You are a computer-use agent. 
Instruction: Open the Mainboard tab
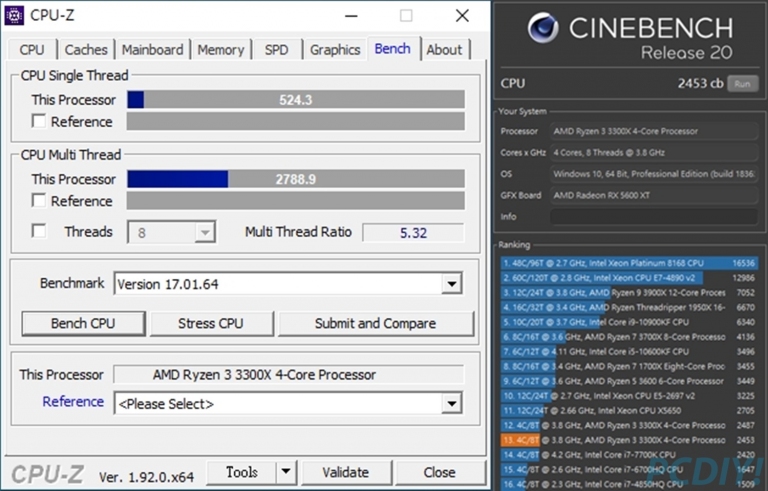152,49
